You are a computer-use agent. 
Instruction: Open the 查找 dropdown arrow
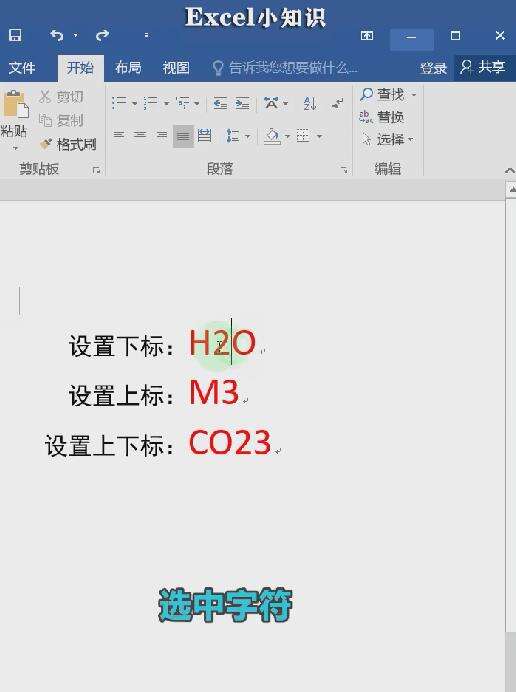[414, 94]
